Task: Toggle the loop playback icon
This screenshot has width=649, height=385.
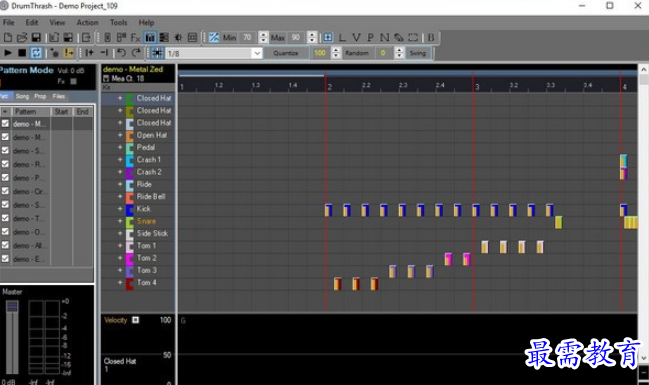Action: coord(36,53)
